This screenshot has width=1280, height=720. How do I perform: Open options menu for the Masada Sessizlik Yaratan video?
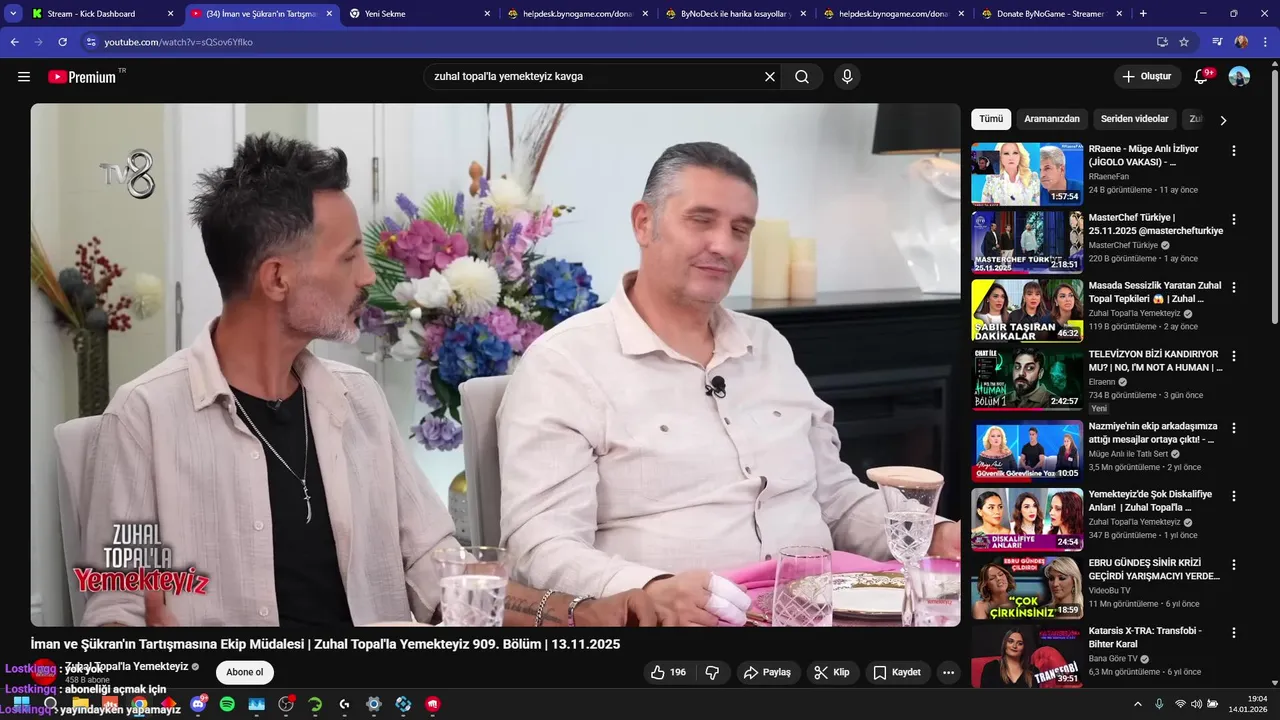point(1234,287)
